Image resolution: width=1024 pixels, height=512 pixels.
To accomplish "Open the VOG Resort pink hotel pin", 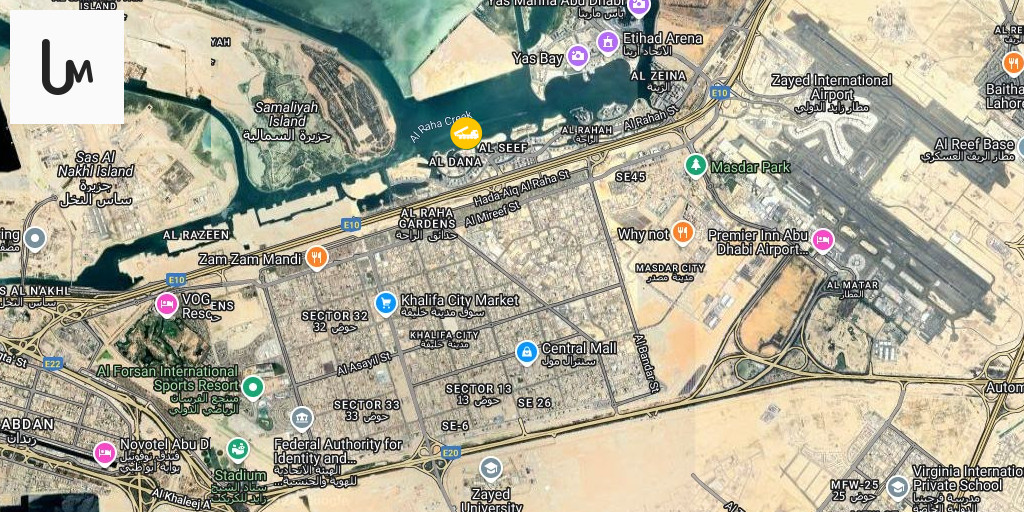I will tap(167, 305).
